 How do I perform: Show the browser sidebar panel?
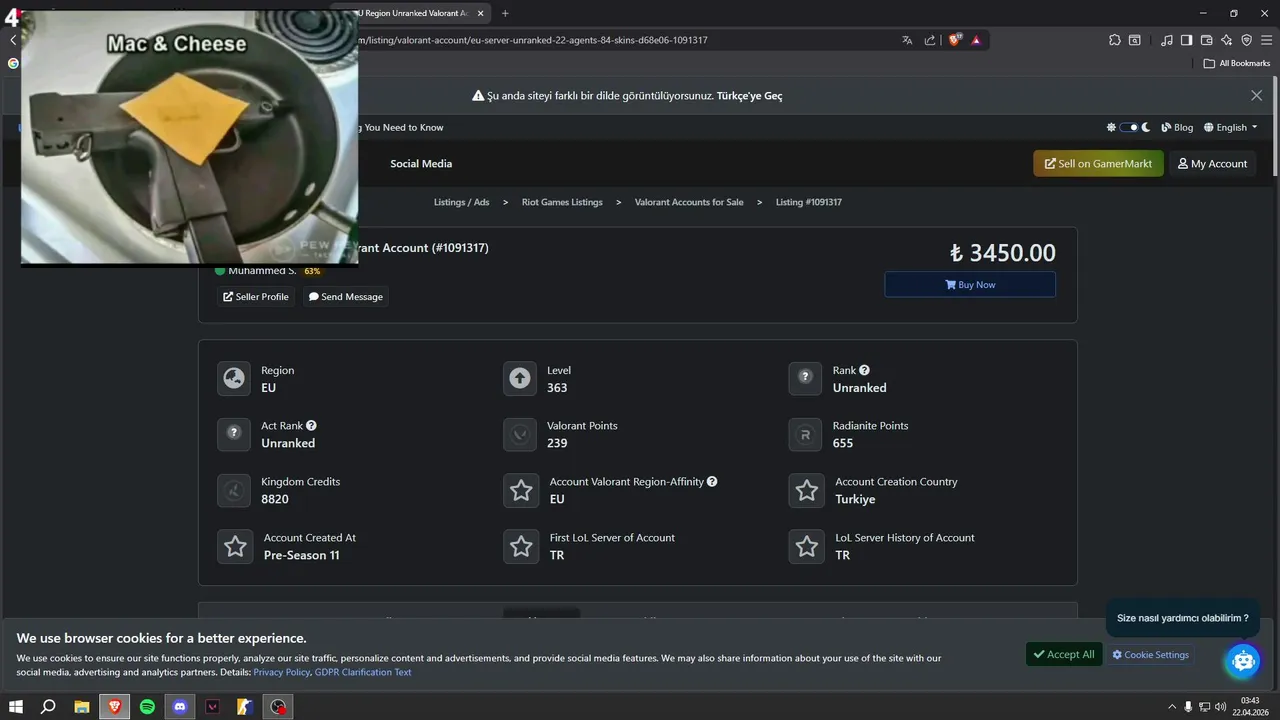1186,40
